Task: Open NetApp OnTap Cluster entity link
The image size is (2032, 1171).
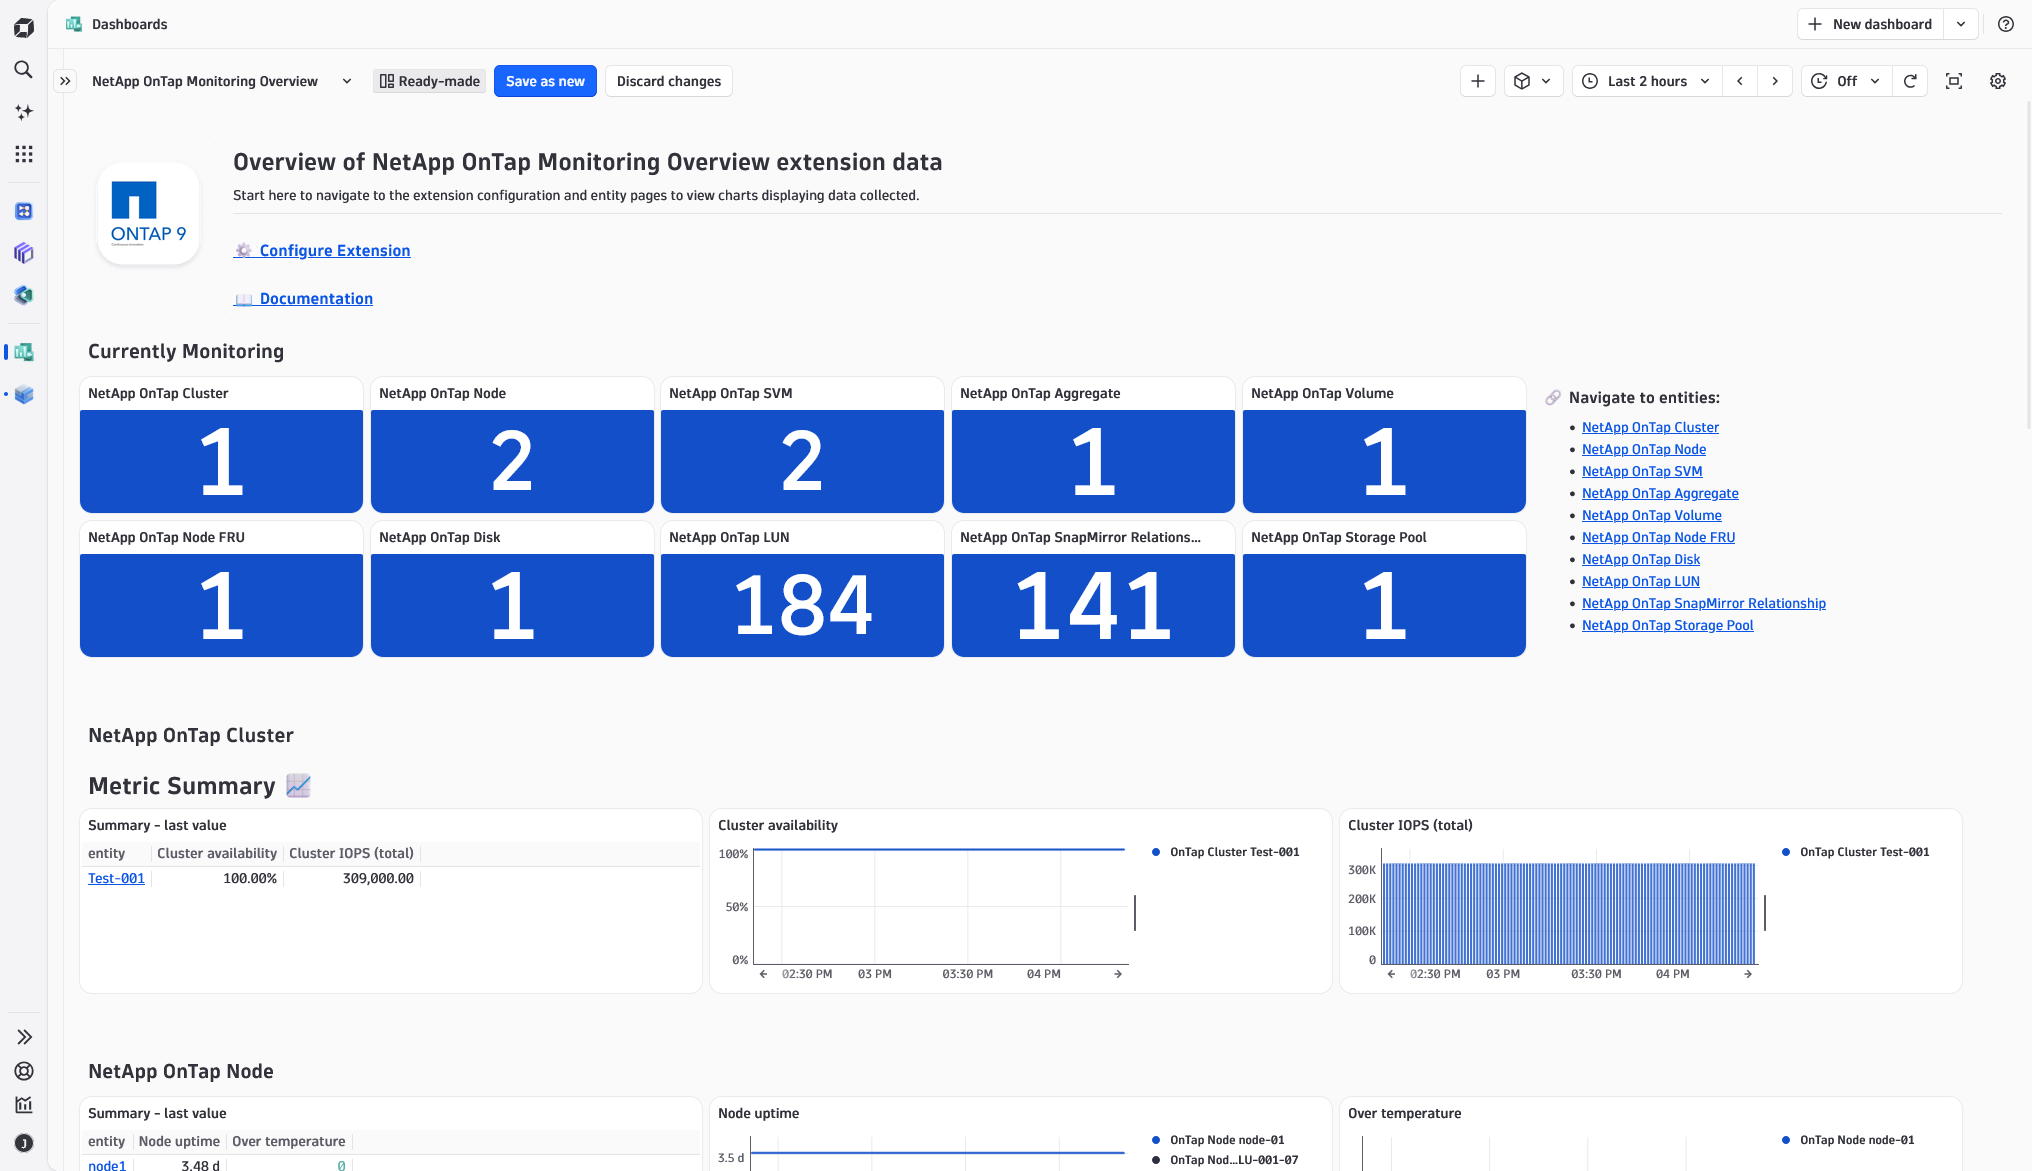Action: (1650, 427)
